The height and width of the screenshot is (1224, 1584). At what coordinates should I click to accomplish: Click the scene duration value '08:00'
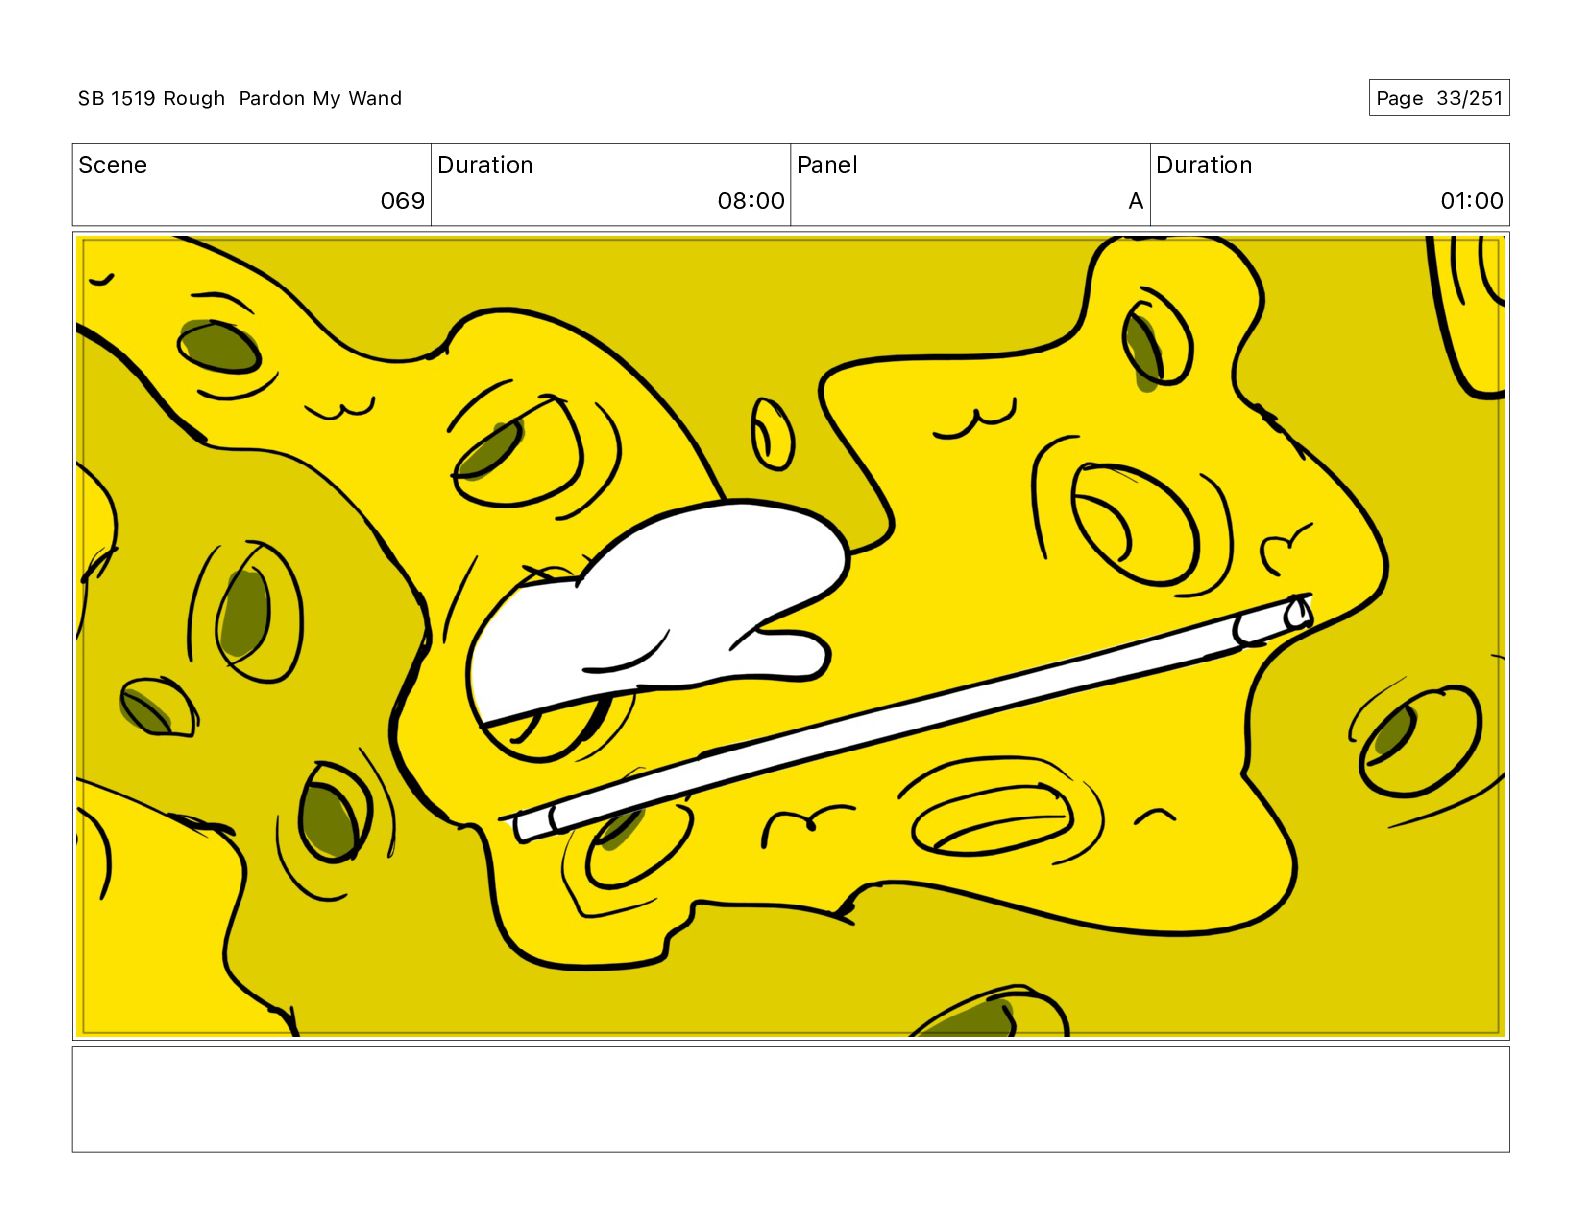pyautogui.click(x=751, y=201)
